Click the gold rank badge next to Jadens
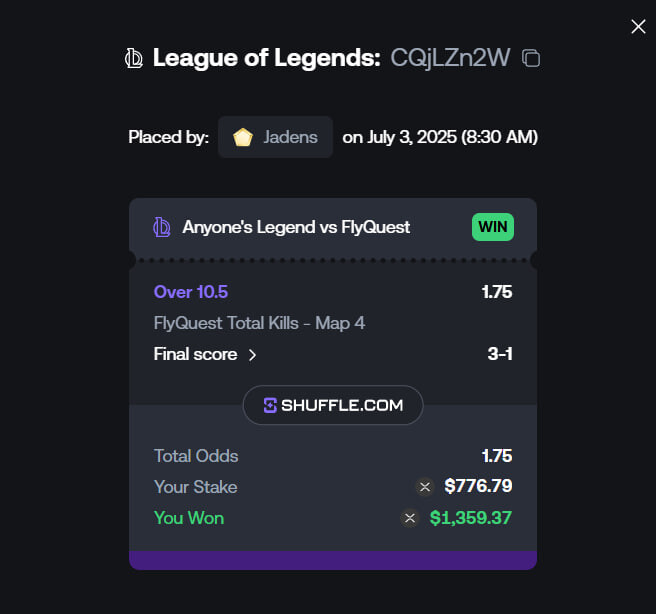This screenshot has width=656, height=614. (x=243, y=137)
